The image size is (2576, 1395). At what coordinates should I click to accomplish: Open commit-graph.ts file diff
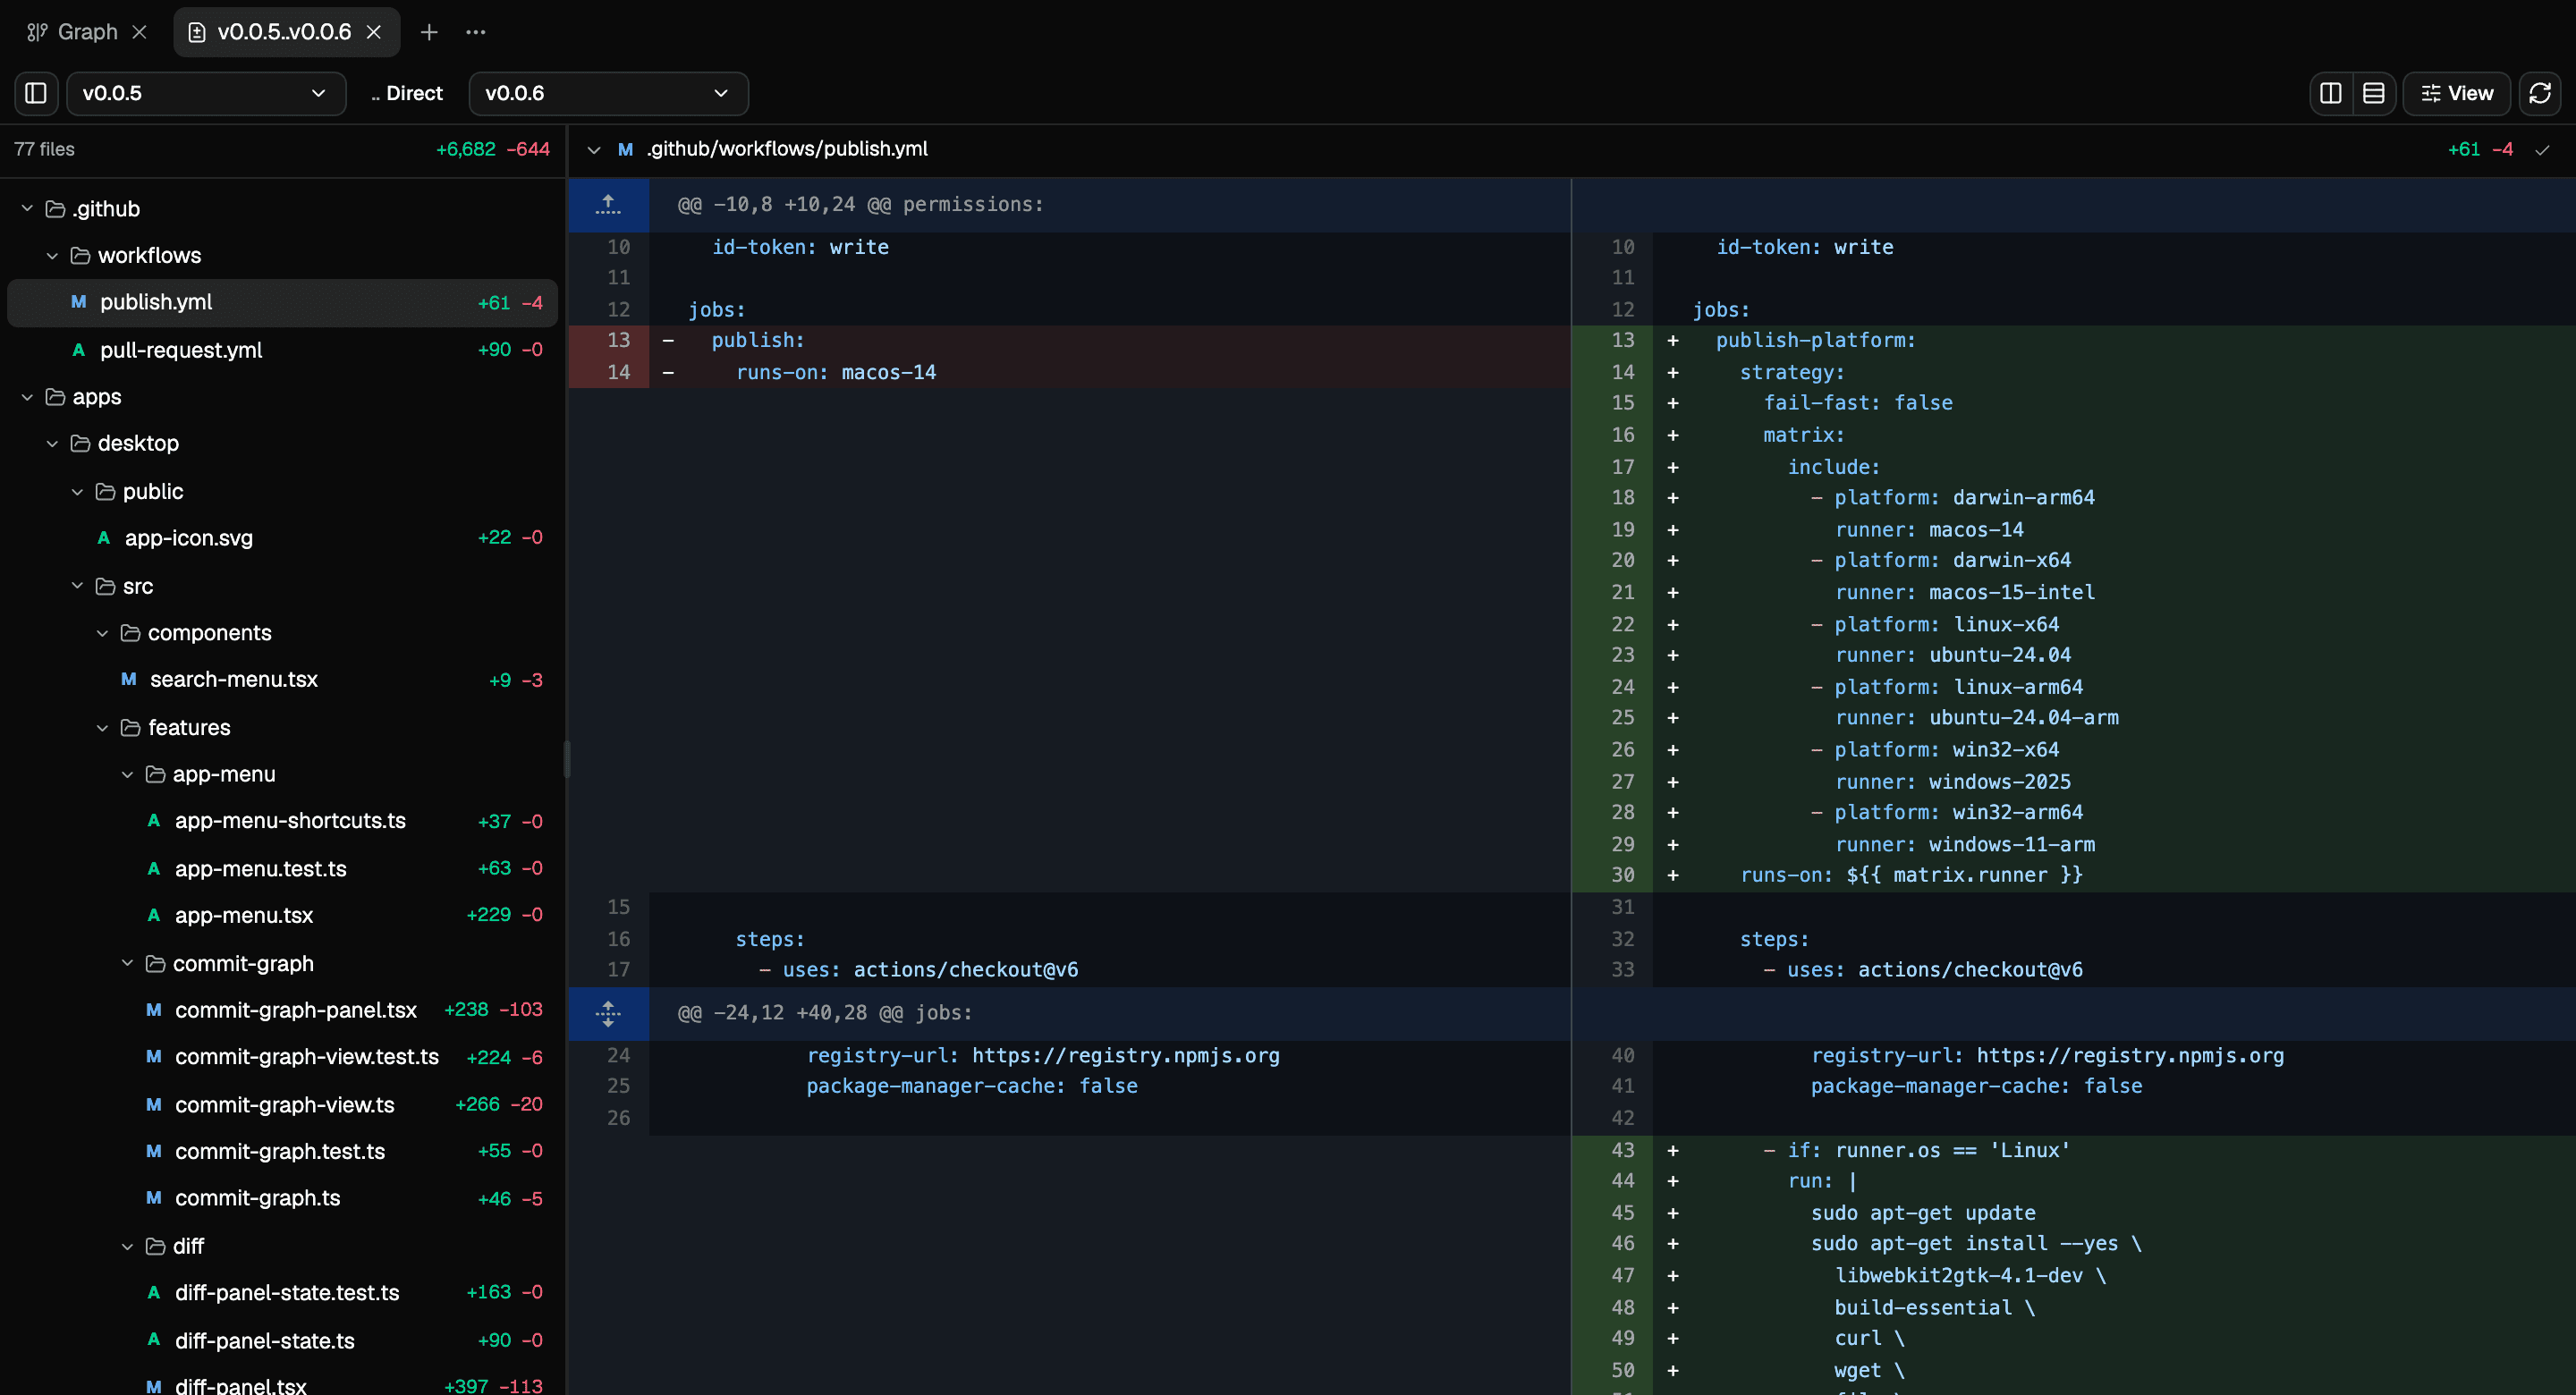pyautogui.click(x=282, y=1198)
